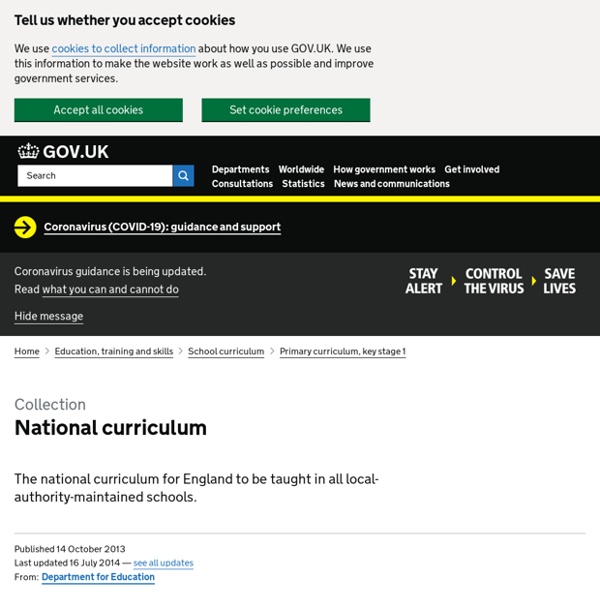This screenshot has height=600, width=600.
Task: Click inside the Search input field
Action: point(95,176)
